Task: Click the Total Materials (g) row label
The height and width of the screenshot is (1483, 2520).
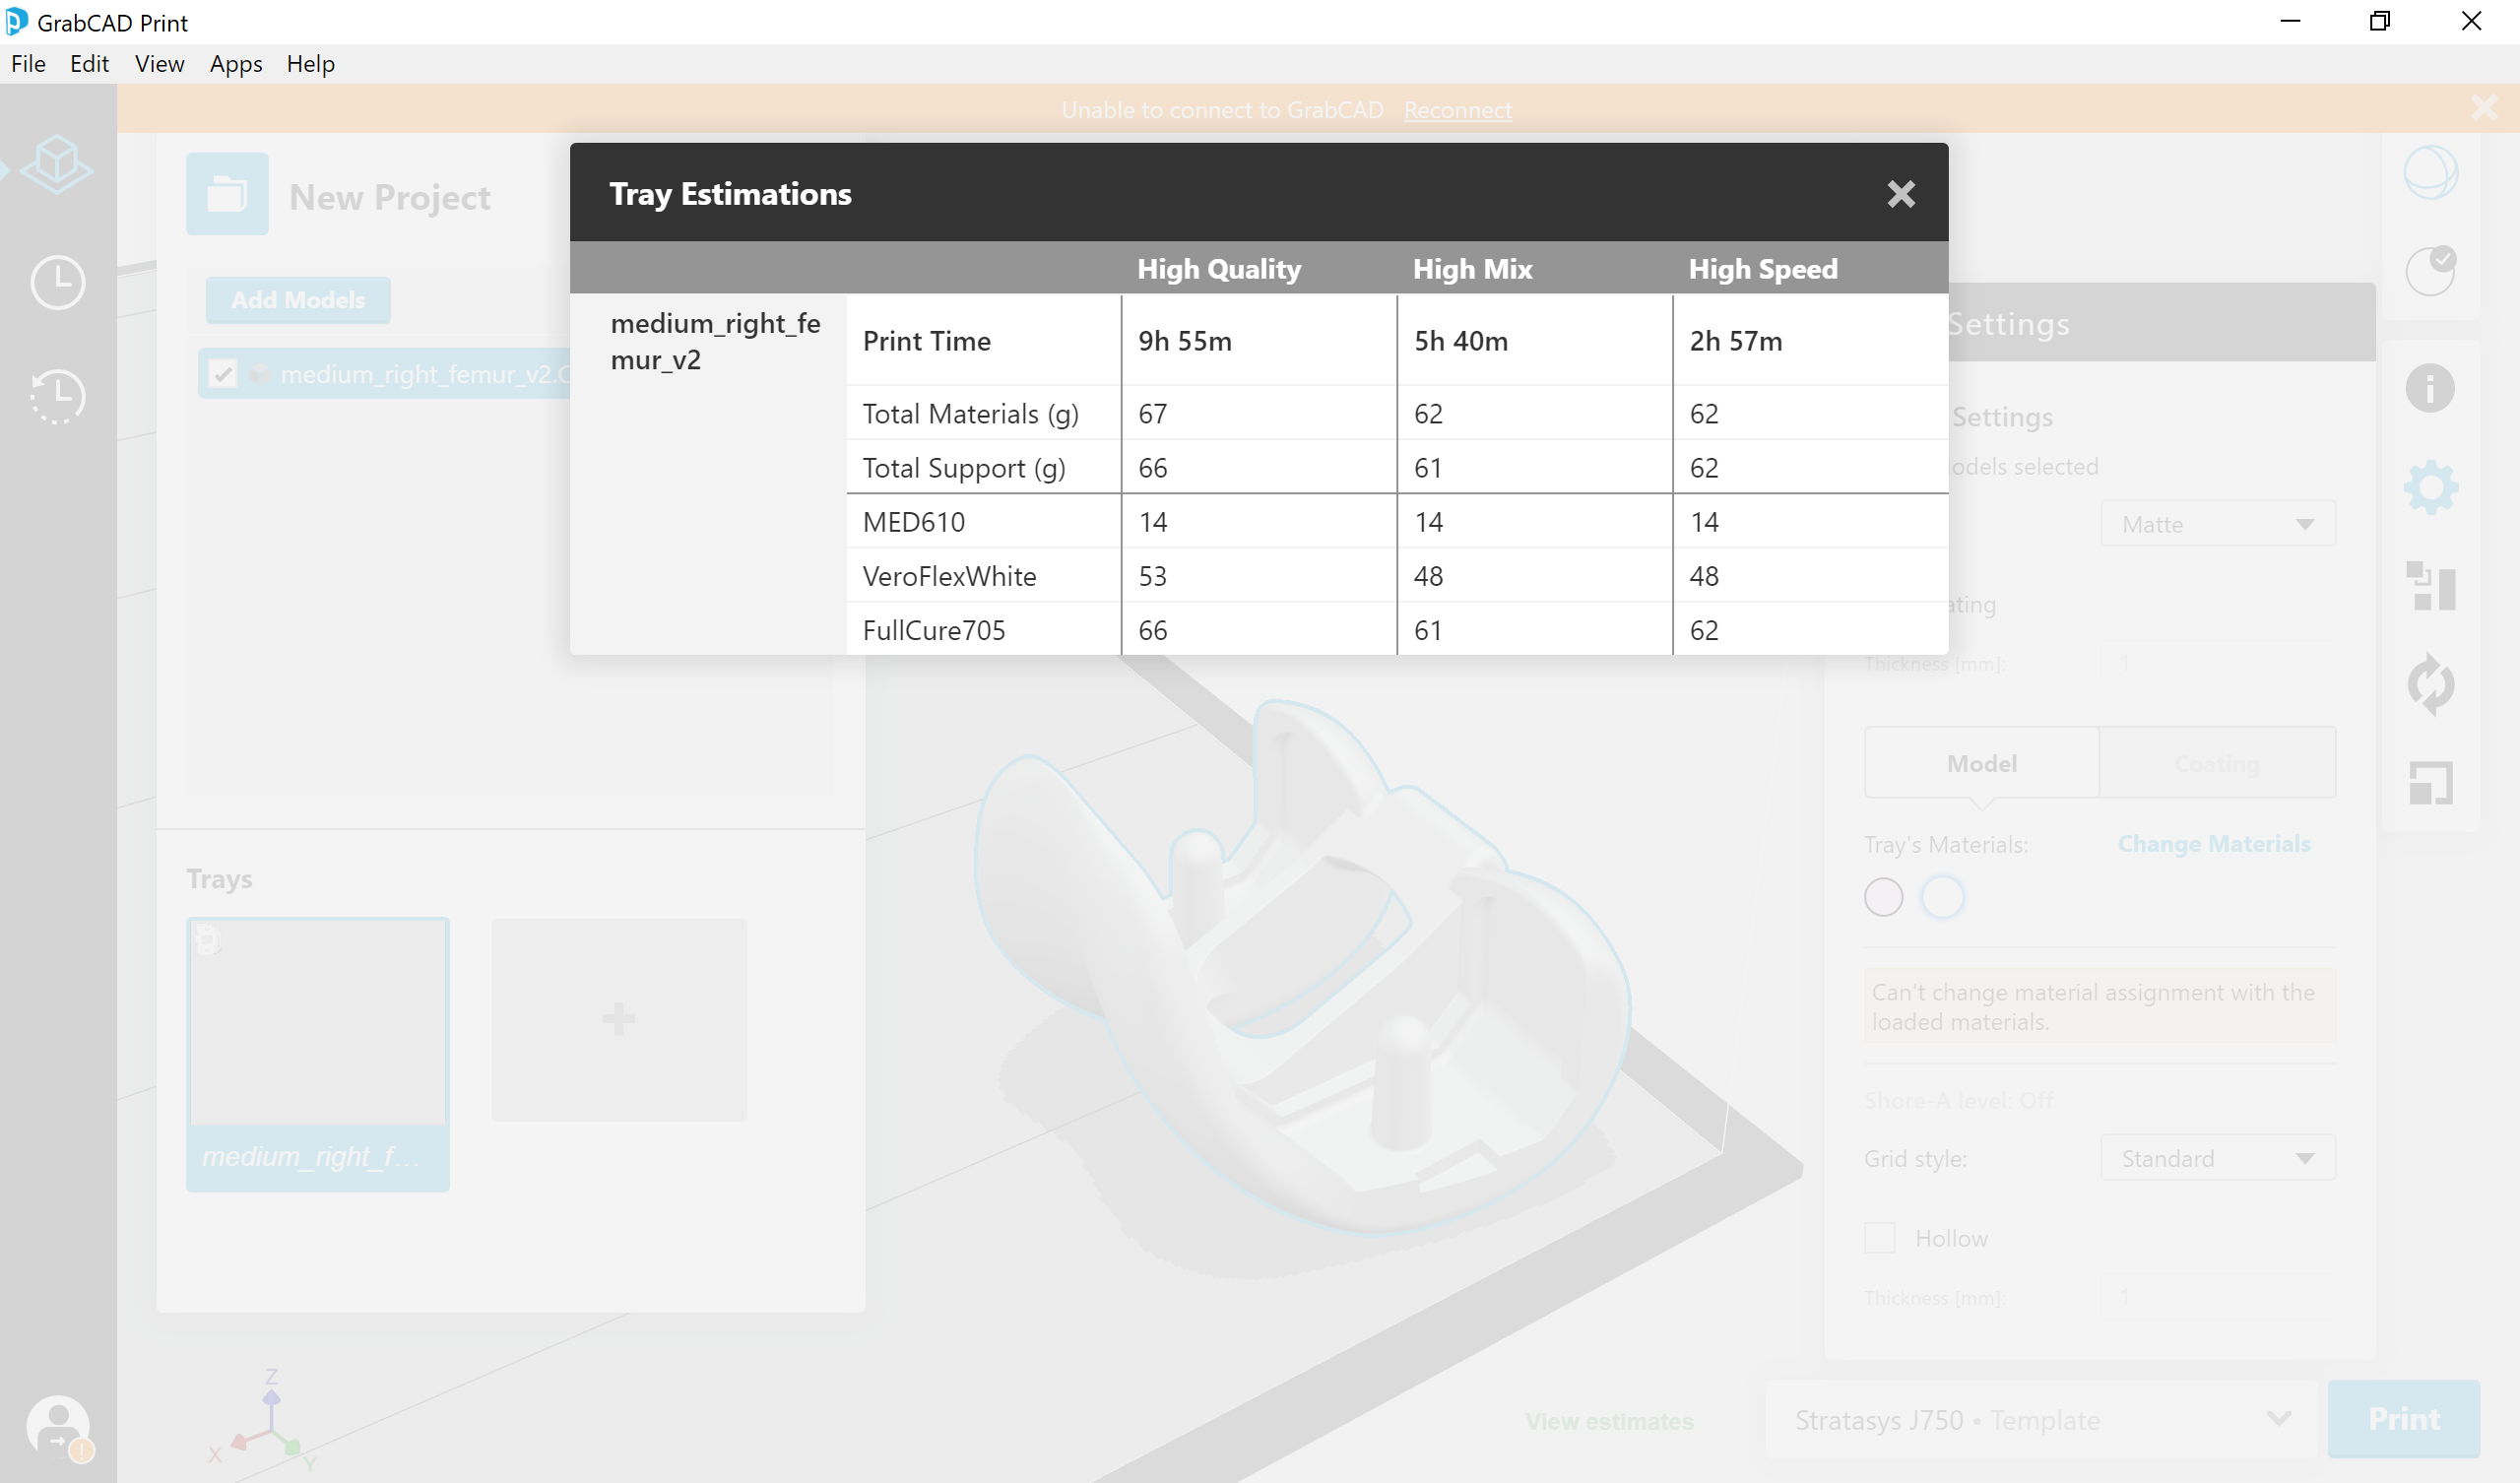Action: pyautogui.click(x=970, y=414)
